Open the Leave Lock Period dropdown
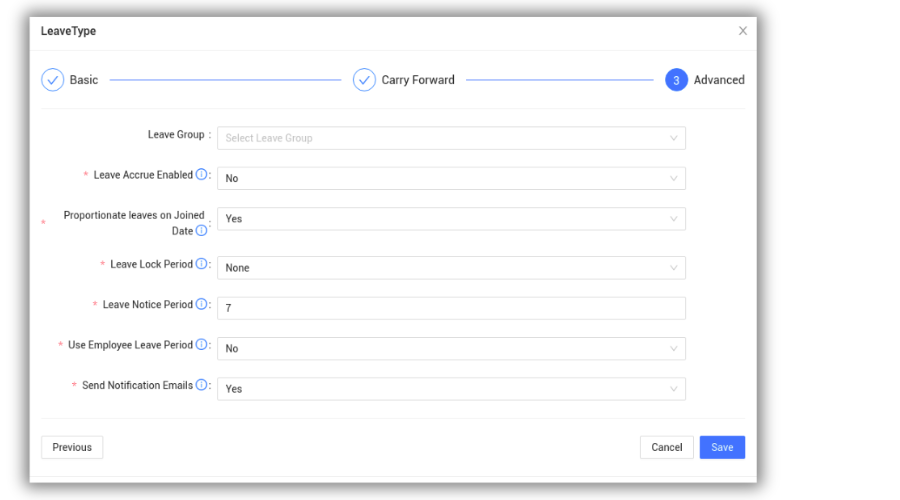Image resolution: width=900 pixels, height=500 pixels. [x=451, y=268]
